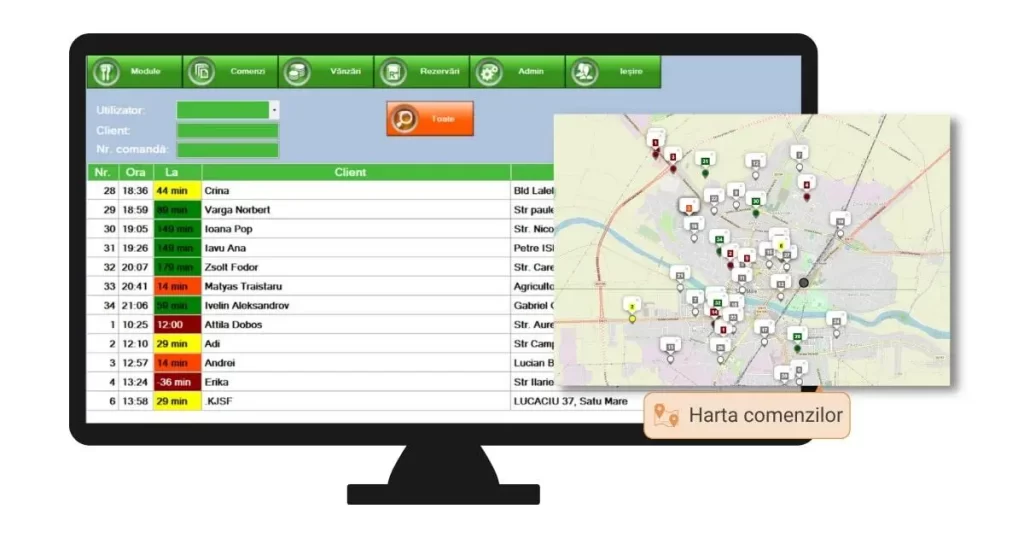Click the fork-and-knife Module icon
The width and height of the screenshot is (1024, 538).
tap(106, 72)
